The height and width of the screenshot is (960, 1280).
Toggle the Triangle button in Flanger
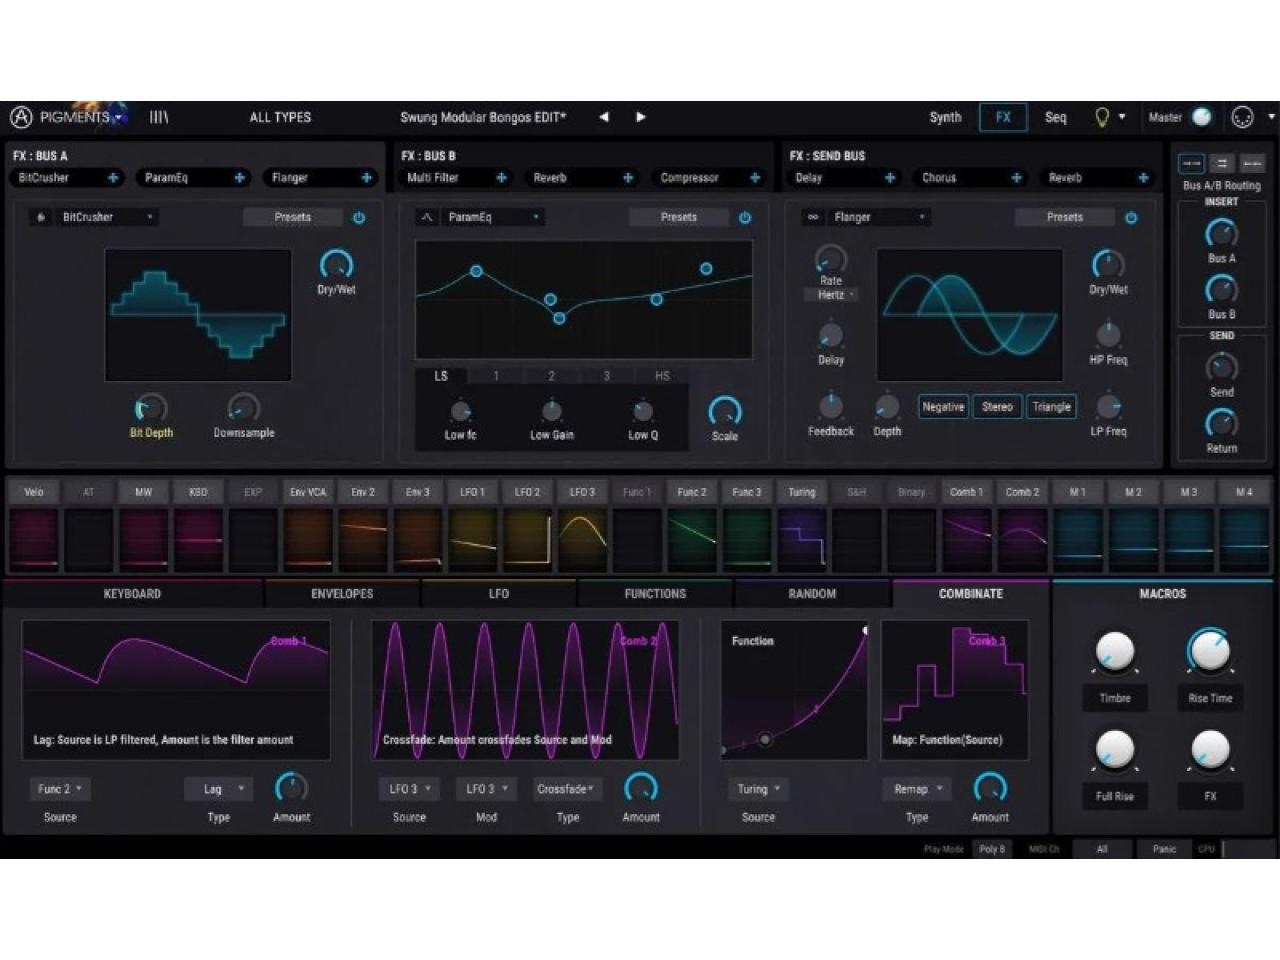coord(1051,407)
